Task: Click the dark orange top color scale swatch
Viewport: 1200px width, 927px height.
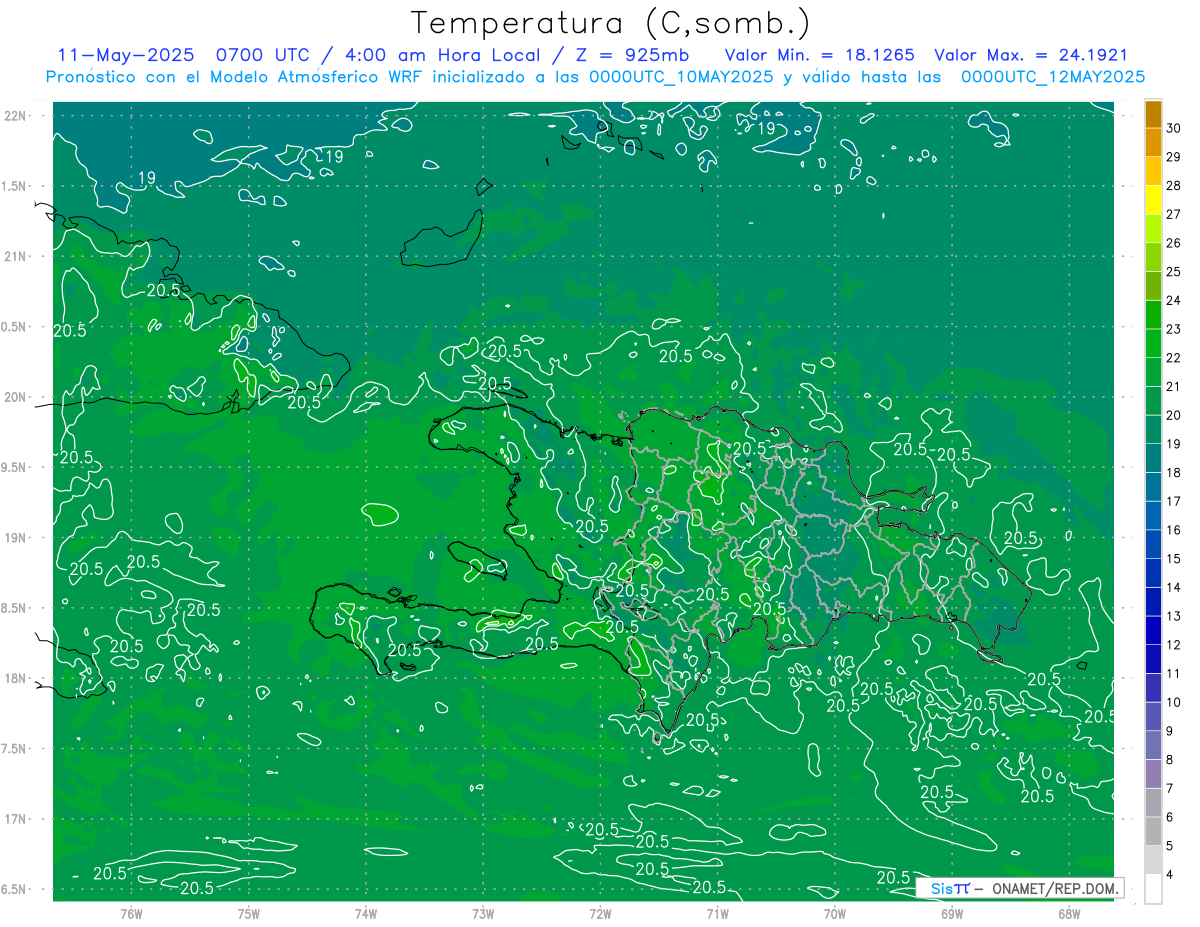Action: click(x=1153, y=115)
